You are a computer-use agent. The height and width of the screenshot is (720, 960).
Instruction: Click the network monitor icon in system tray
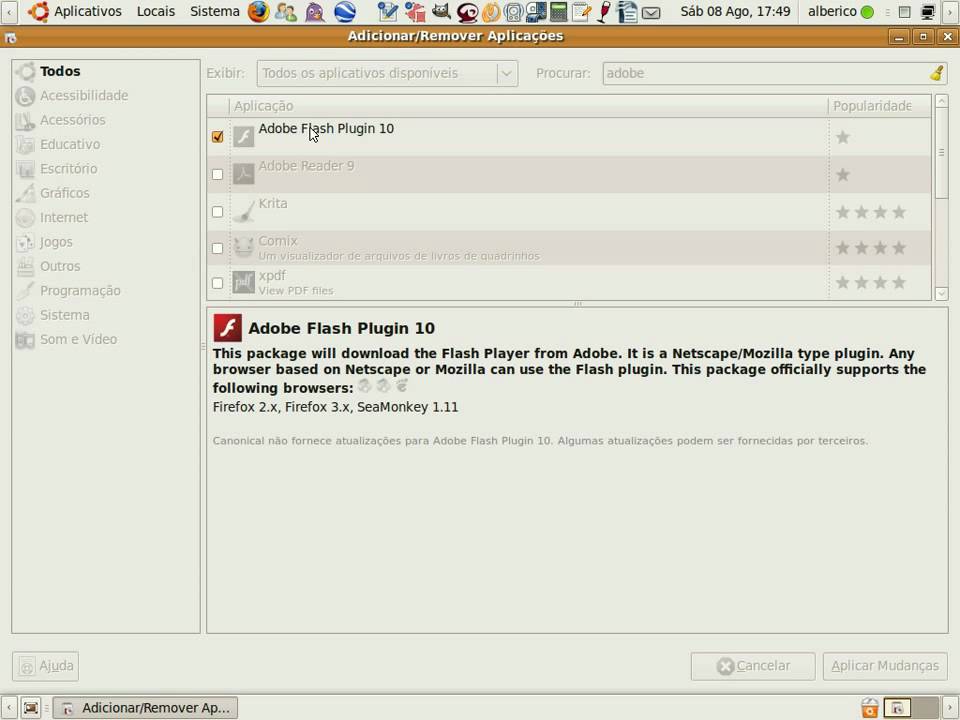pos(928,12)
